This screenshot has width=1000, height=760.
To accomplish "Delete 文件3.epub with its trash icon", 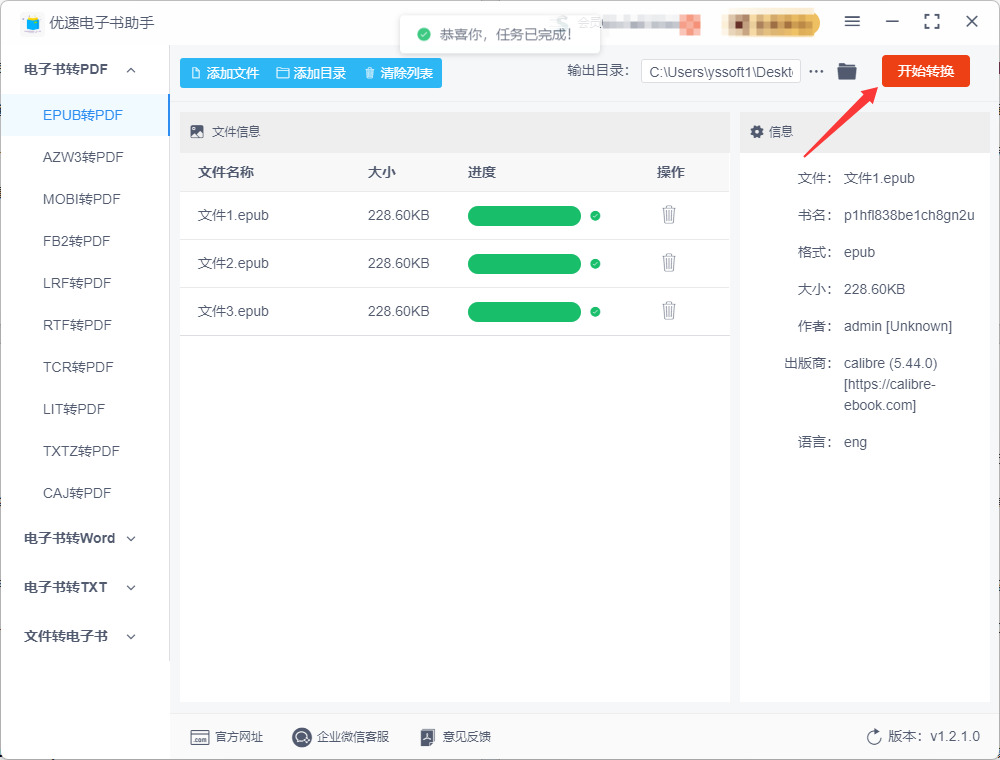I will click(x=668, y=311).
